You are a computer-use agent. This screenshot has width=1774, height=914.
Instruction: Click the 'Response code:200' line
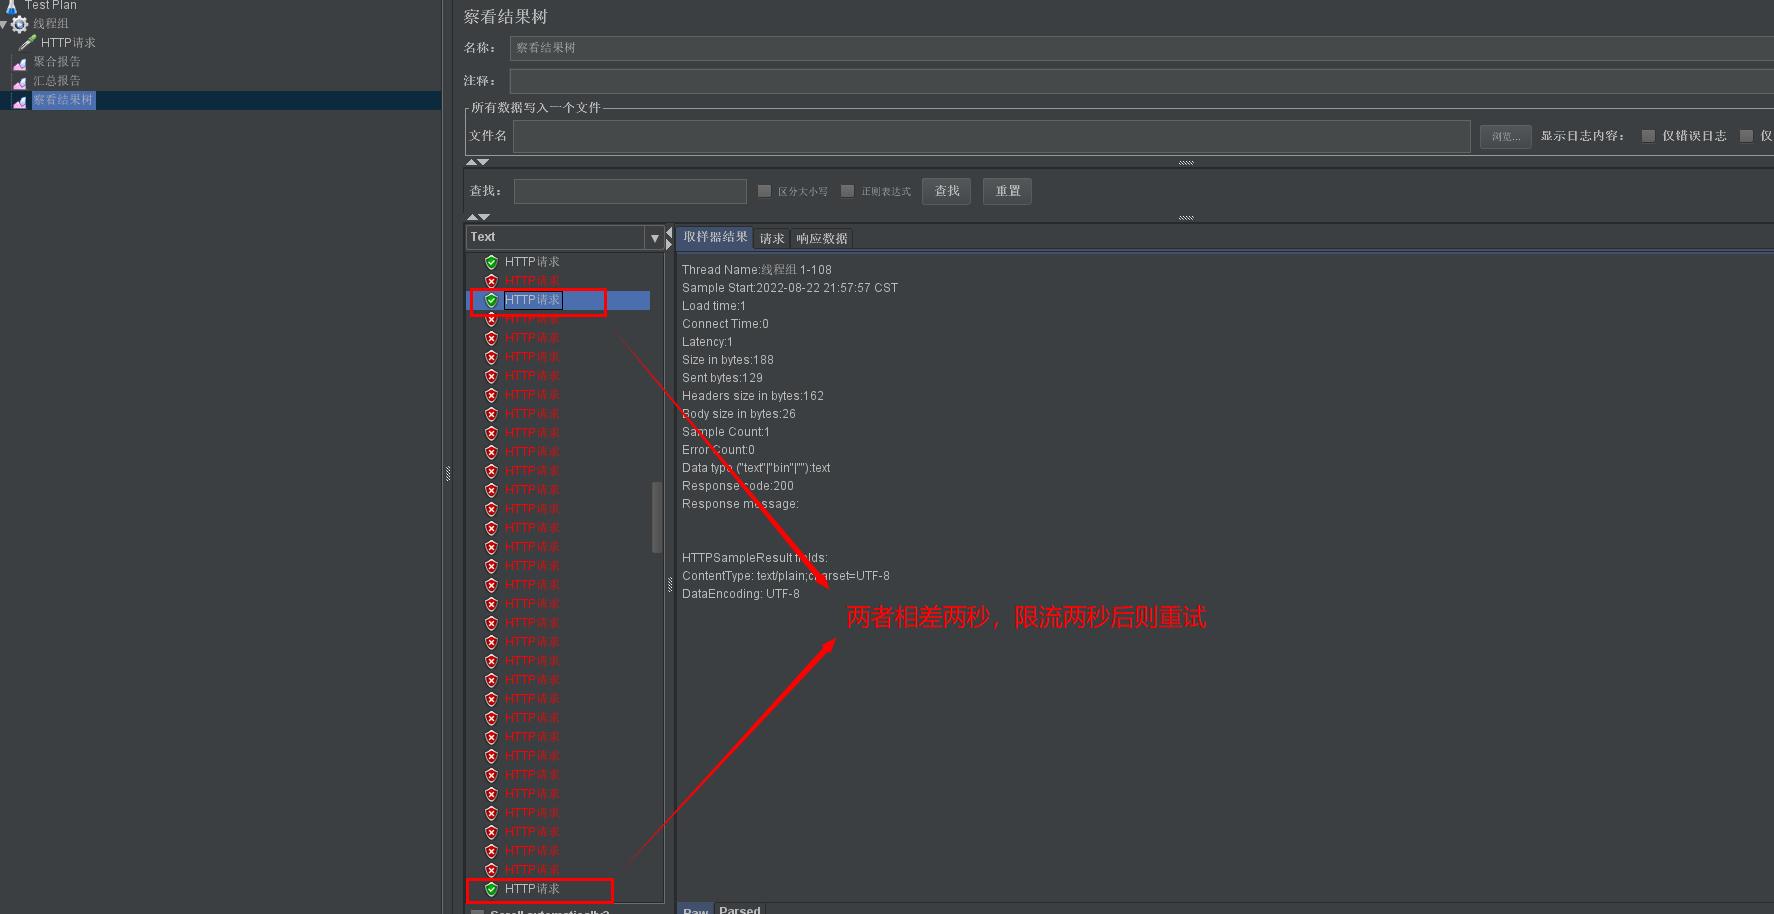tap(738, 486)
